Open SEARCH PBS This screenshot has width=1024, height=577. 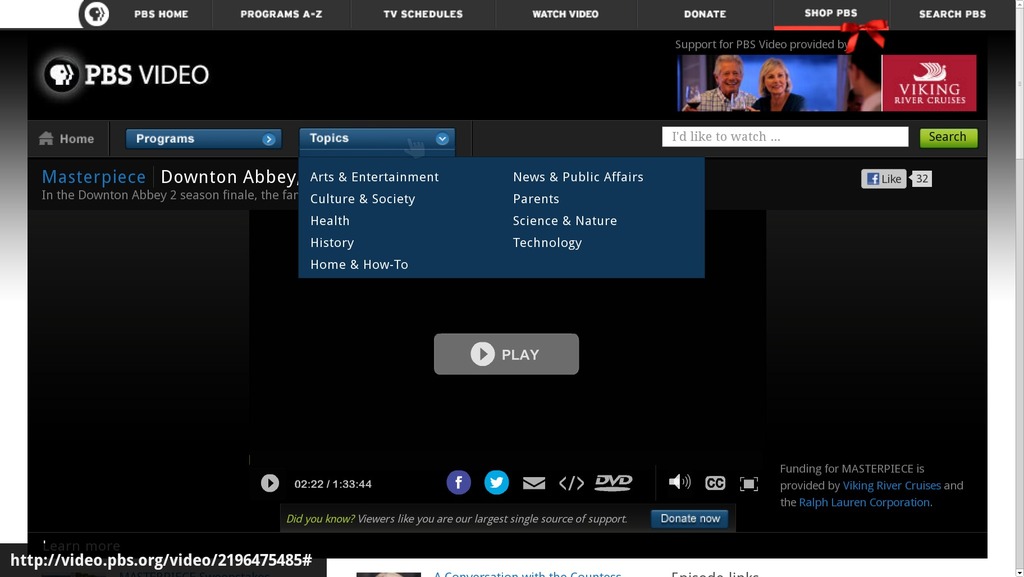click(953, 14)
